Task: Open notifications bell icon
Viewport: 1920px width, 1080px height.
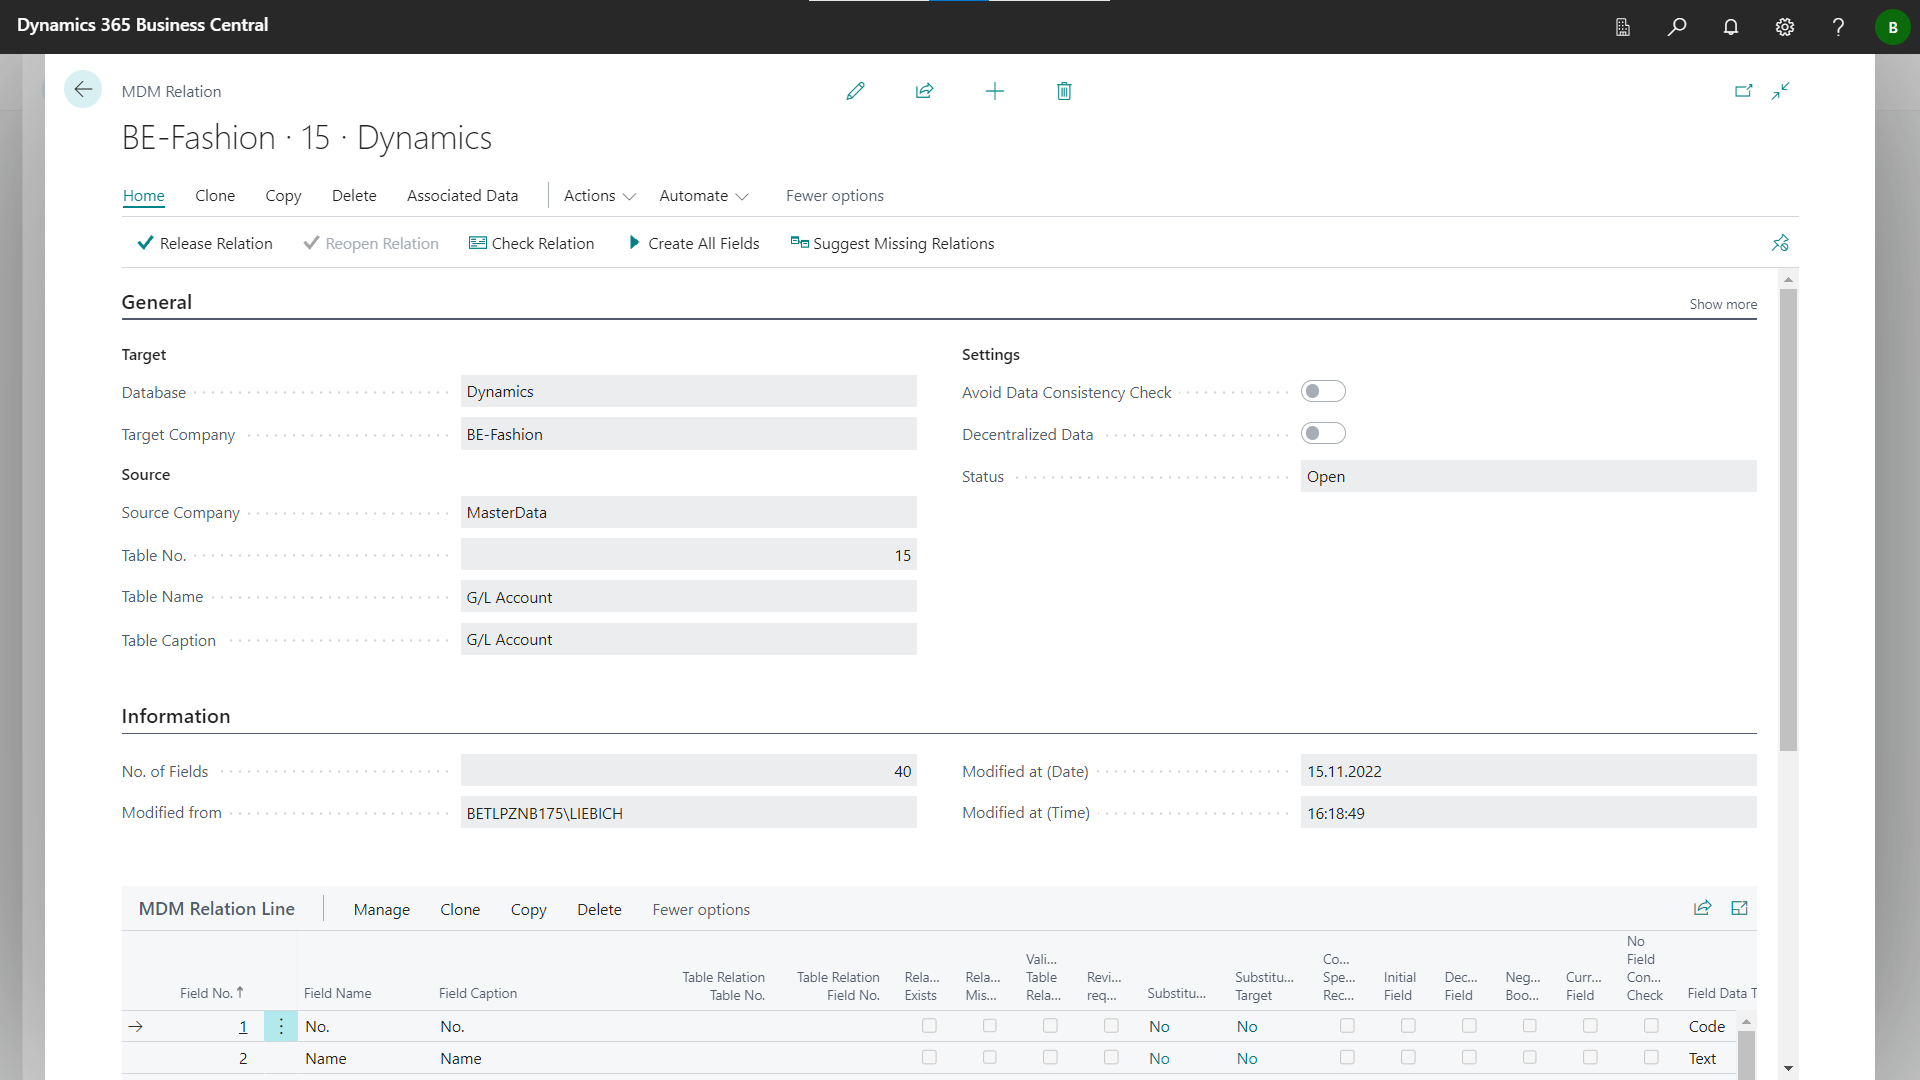Action: point(1731,27)
